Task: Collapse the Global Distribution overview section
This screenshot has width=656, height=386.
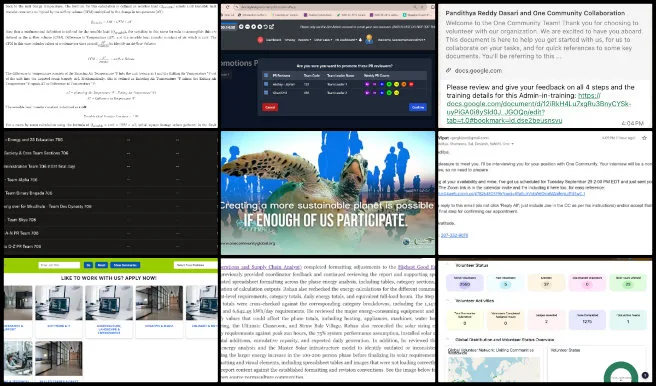Action: coord(447,339)
